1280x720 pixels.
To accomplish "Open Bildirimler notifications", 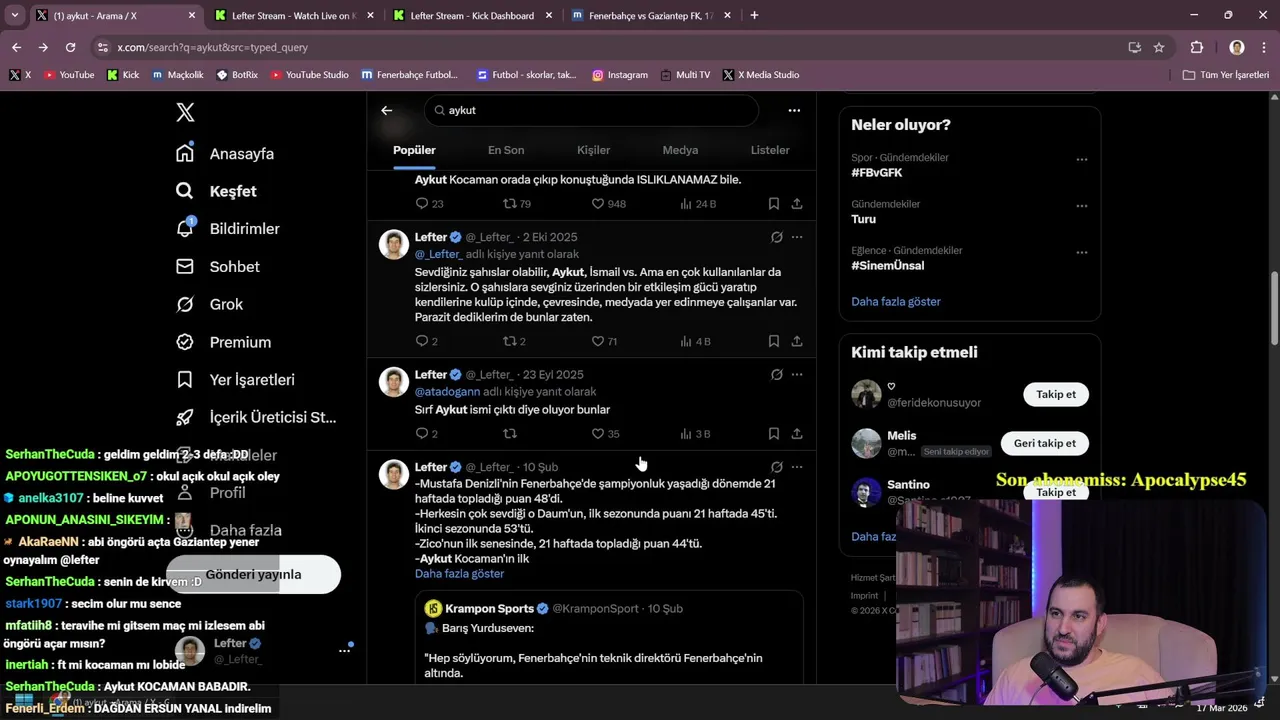I will click(x=228, y=228).
